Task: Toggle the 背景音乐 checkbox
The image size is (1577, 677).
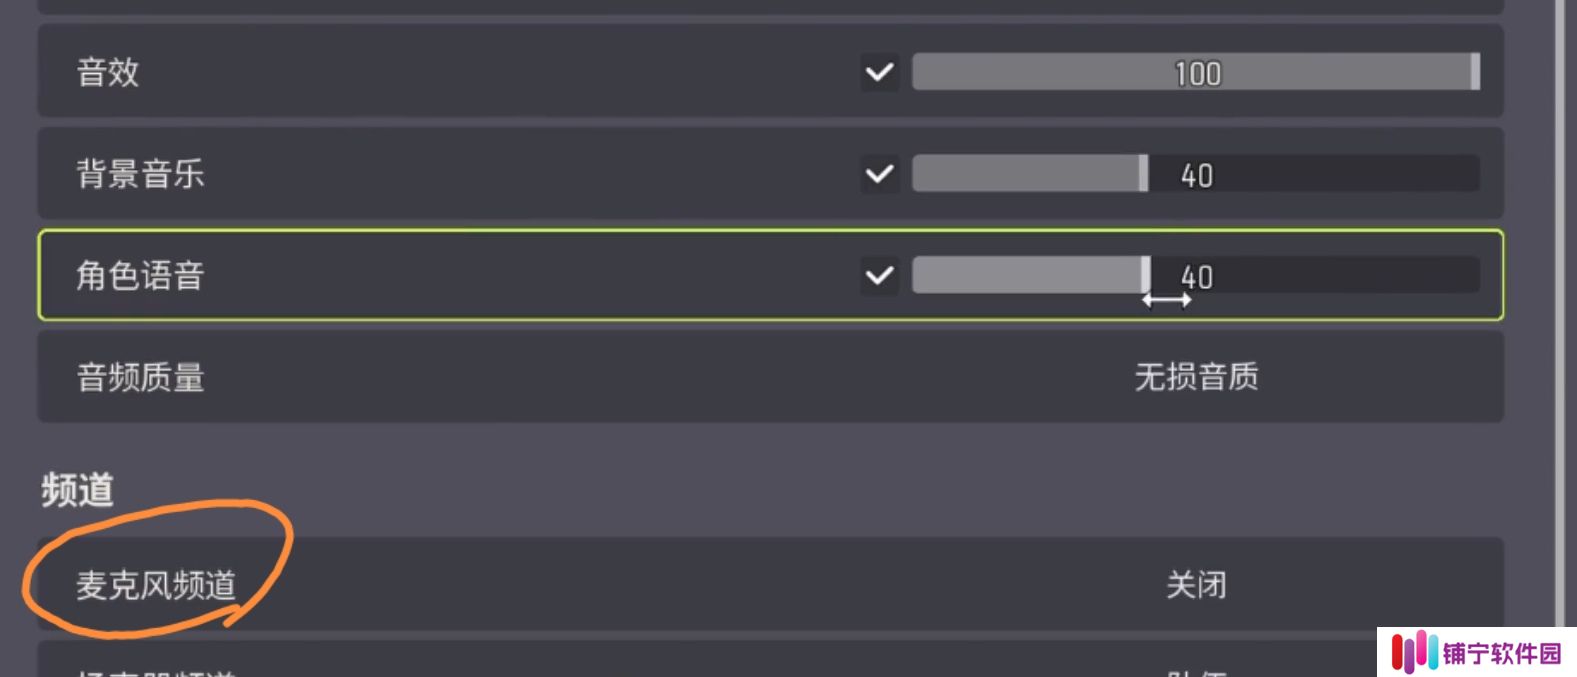Action: click(880, 175)
